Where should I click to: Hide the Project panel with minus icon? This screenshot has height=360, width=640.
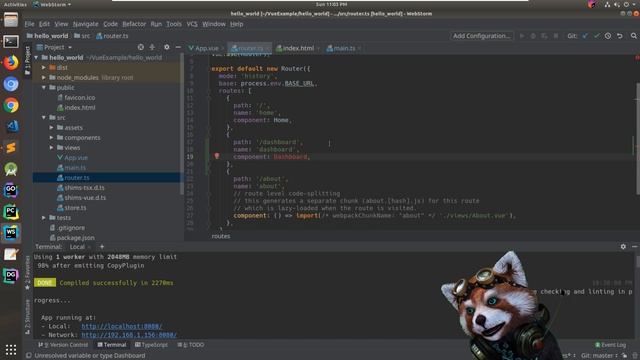tap(178, 47)
